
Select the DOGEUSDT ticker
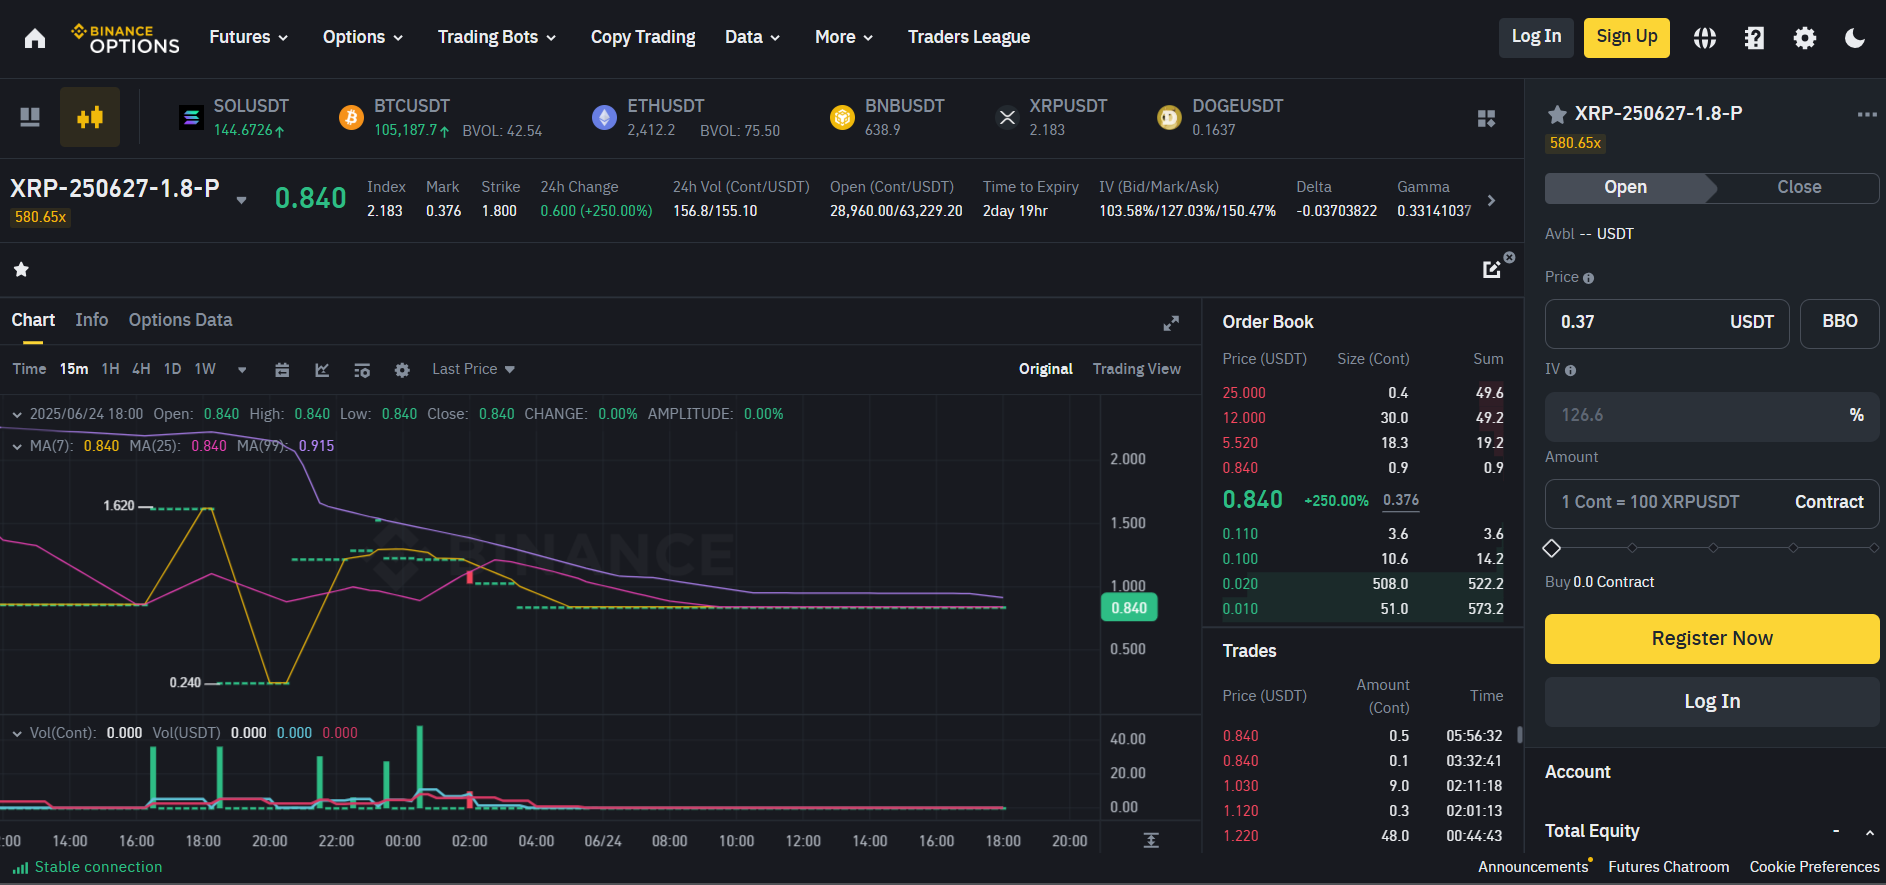coord(1220,117)
